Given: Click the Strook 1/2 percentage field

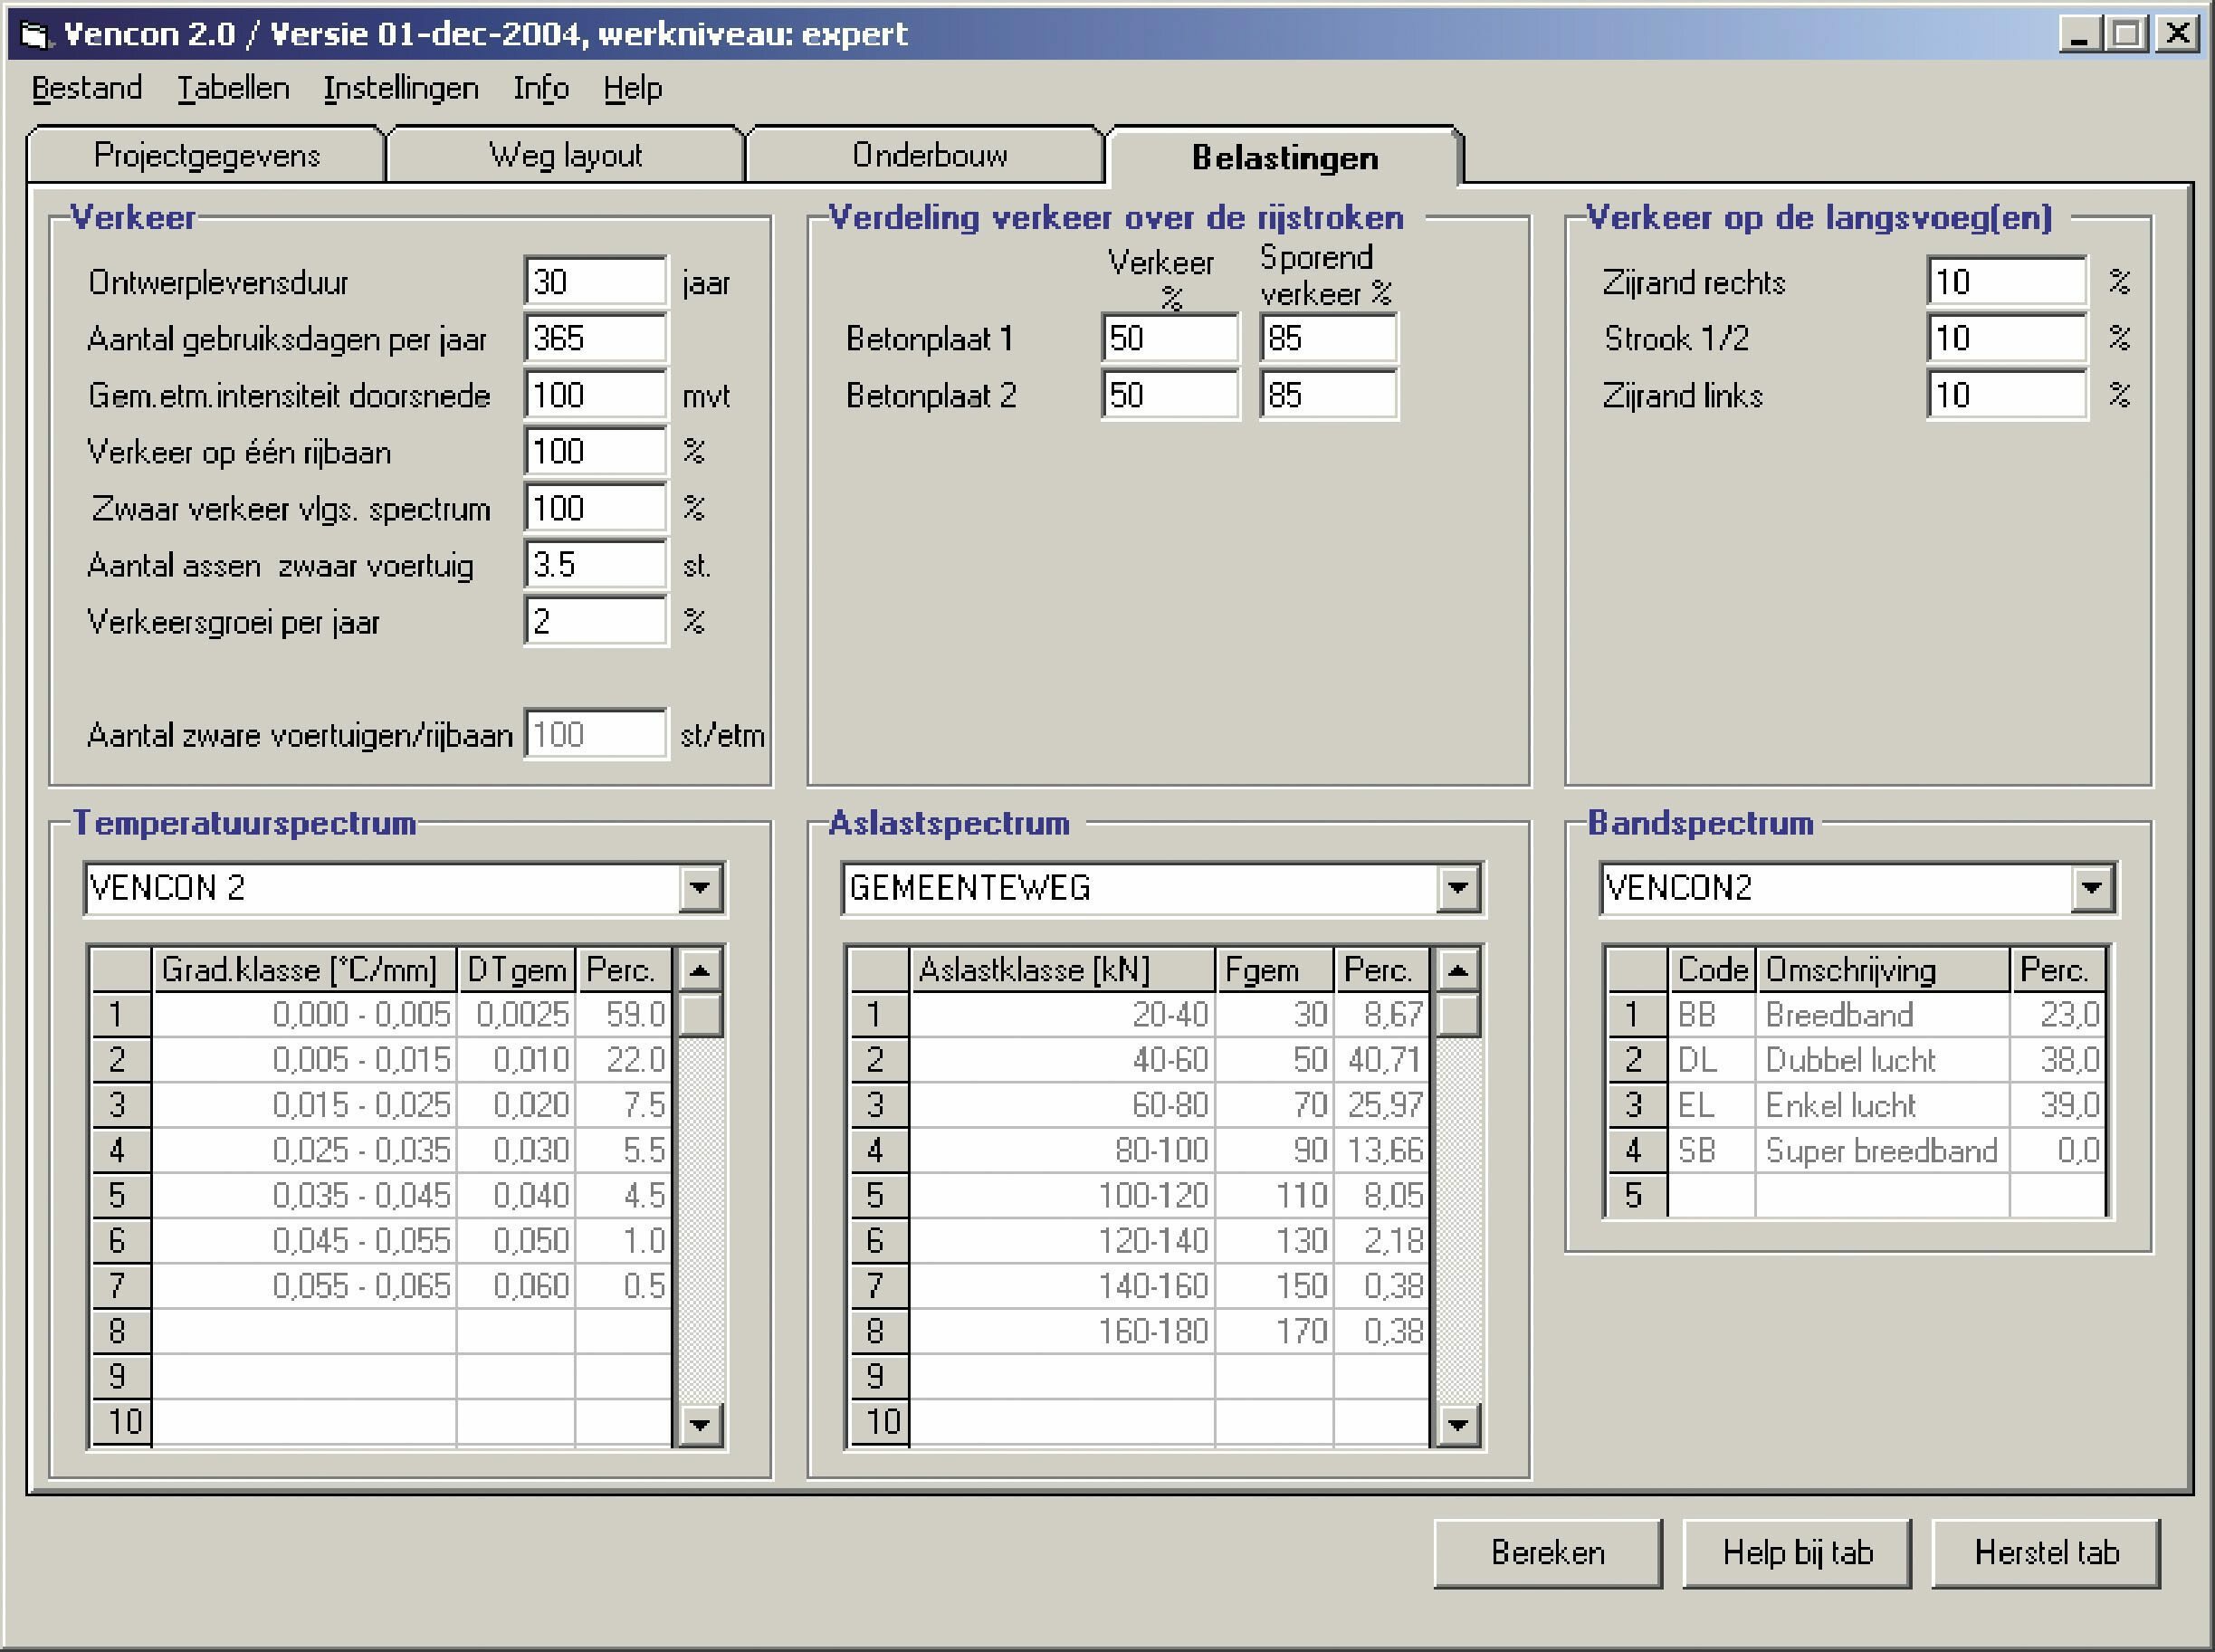Looking at the screenshot, I should 2007,338.
